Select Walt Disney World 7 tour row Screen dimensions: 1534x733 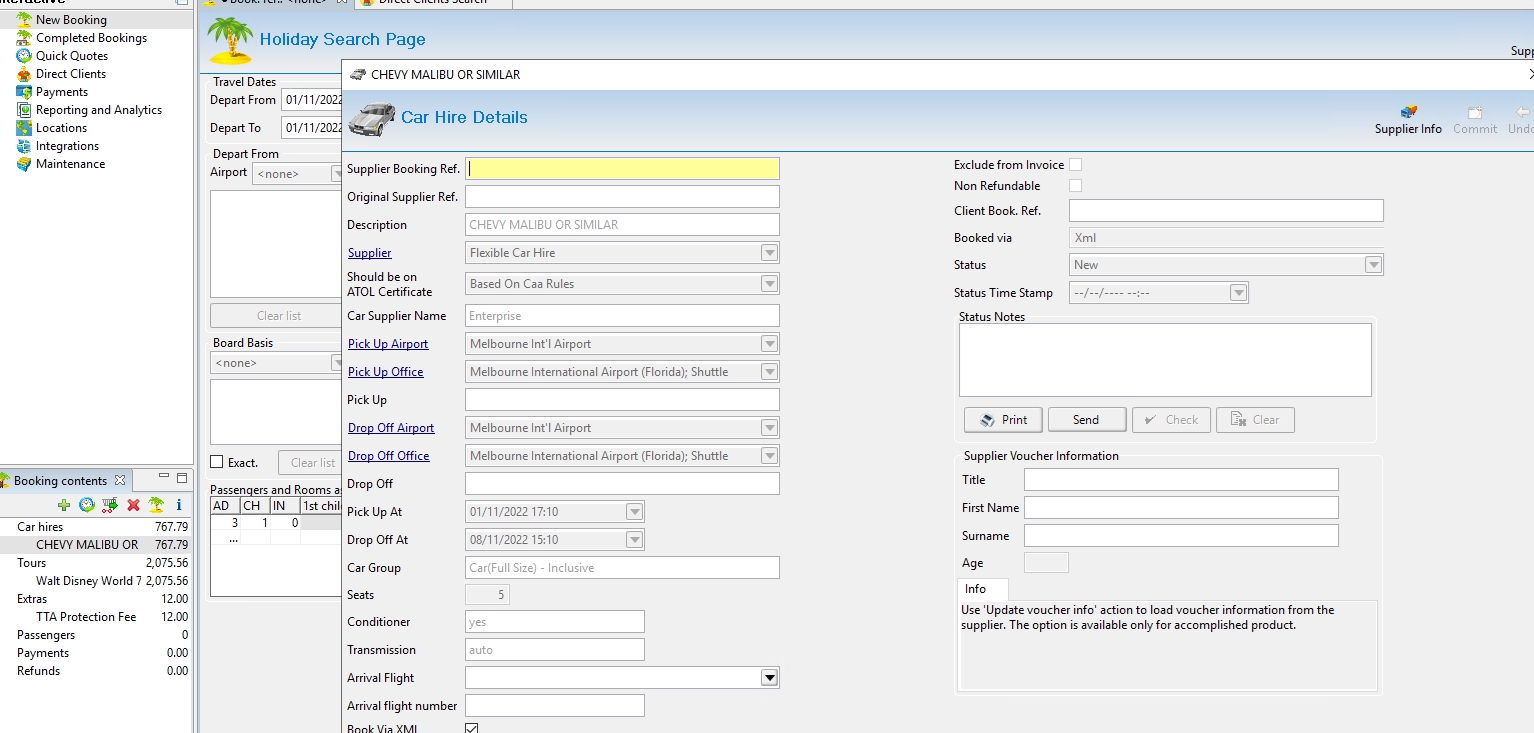[x=96, y=581]
